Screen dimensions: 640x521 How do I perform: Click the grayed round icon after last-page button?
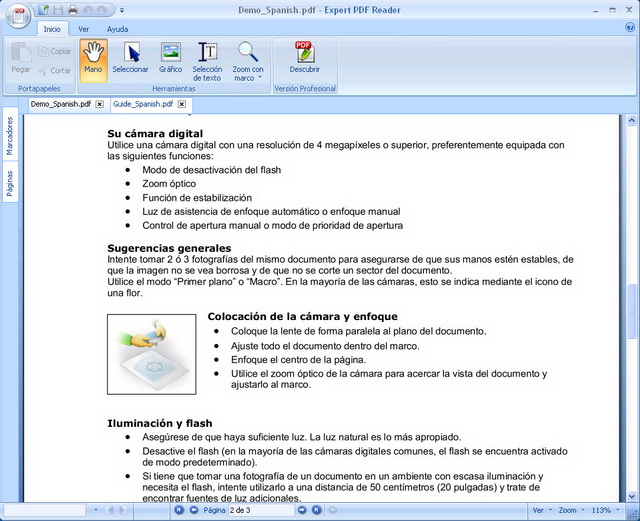pos(332,510)
